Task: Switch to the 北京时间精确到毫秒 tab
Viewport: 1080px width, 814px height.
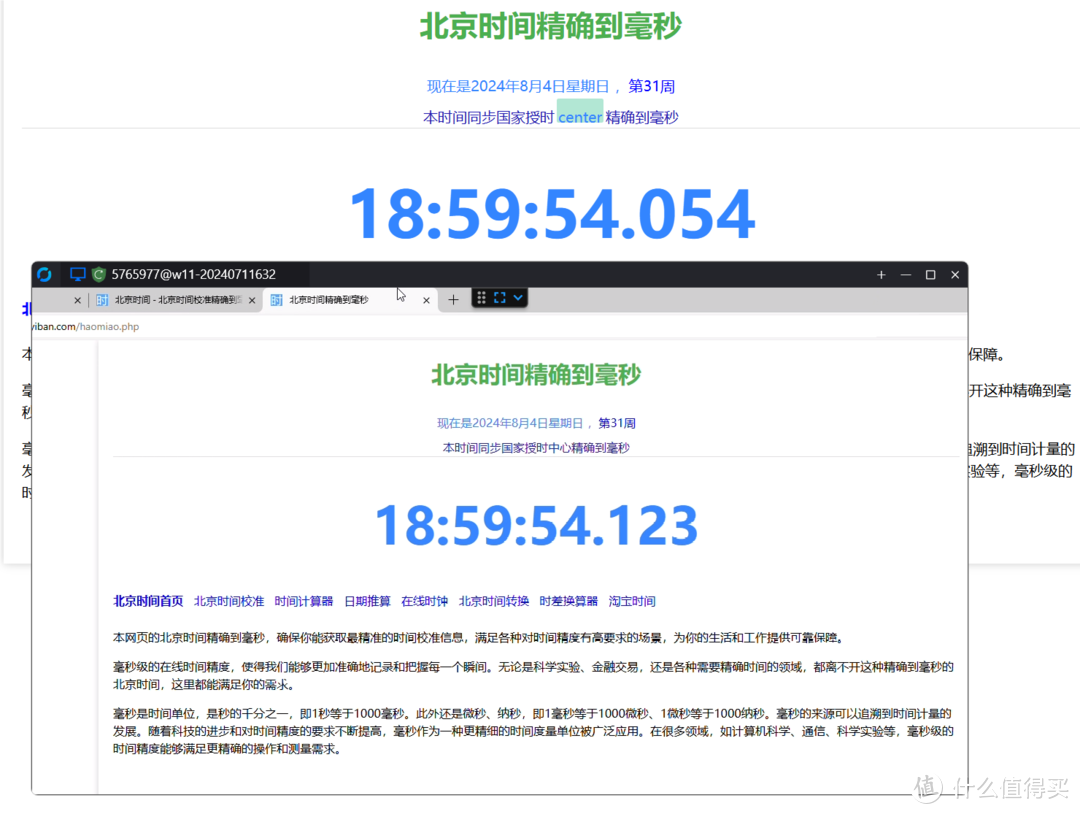Action: click(330, 298)
